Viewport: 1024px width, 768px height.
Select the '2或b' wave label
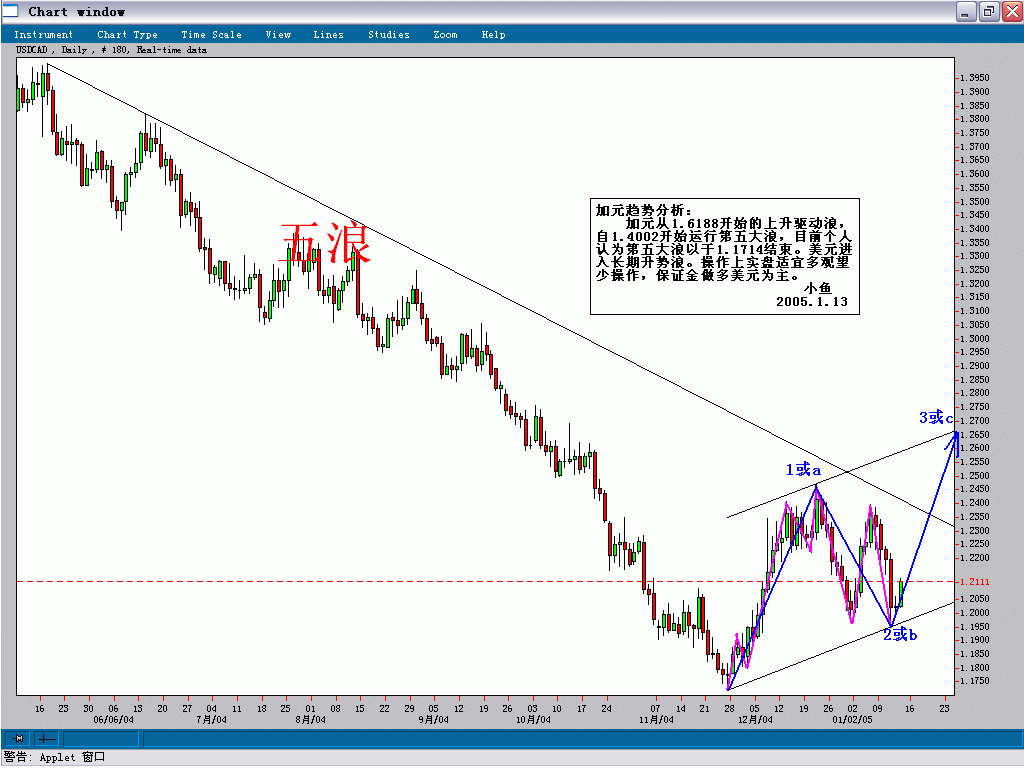tap(900, 633)
